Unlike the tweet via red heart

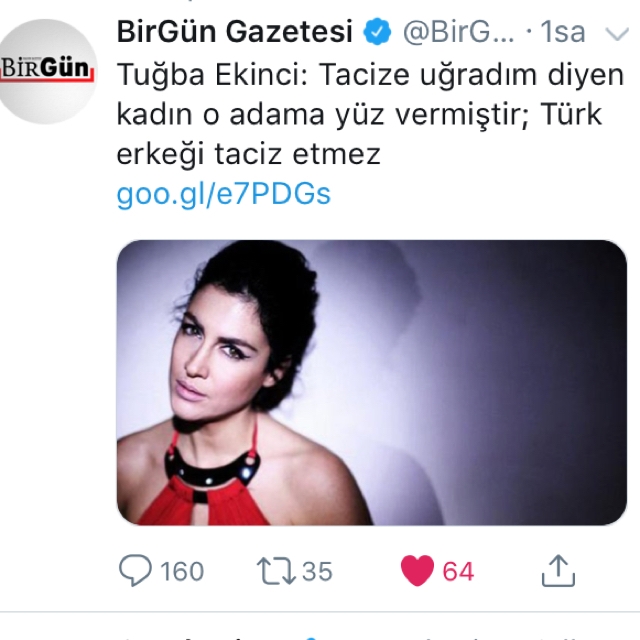pyautogui.click(x=417, y=571)
